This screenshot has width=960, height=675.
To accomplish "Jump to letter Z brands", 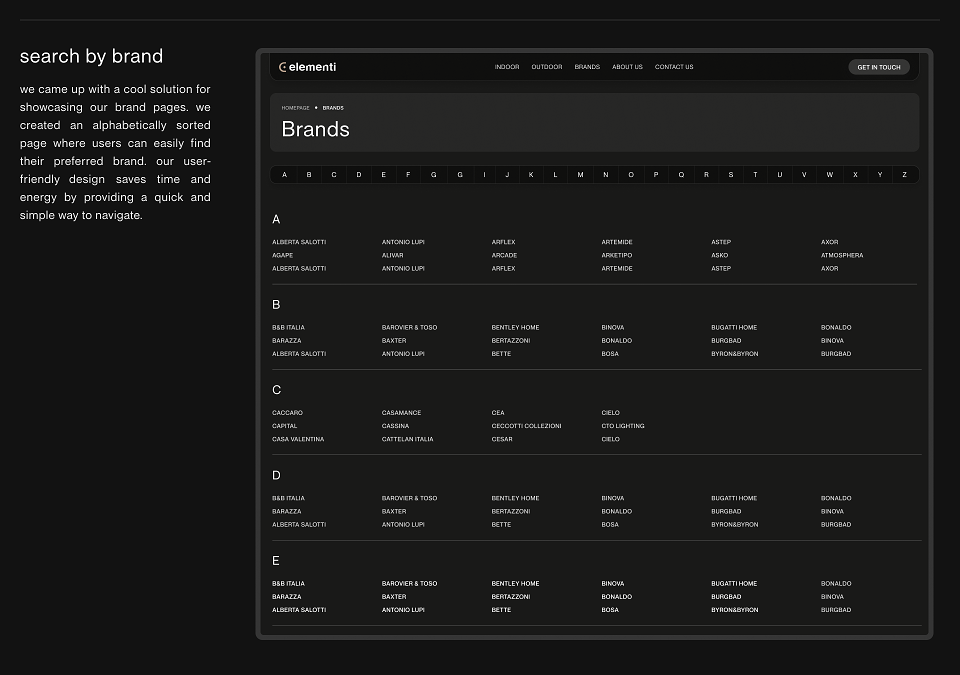I will tap(904, 175).
